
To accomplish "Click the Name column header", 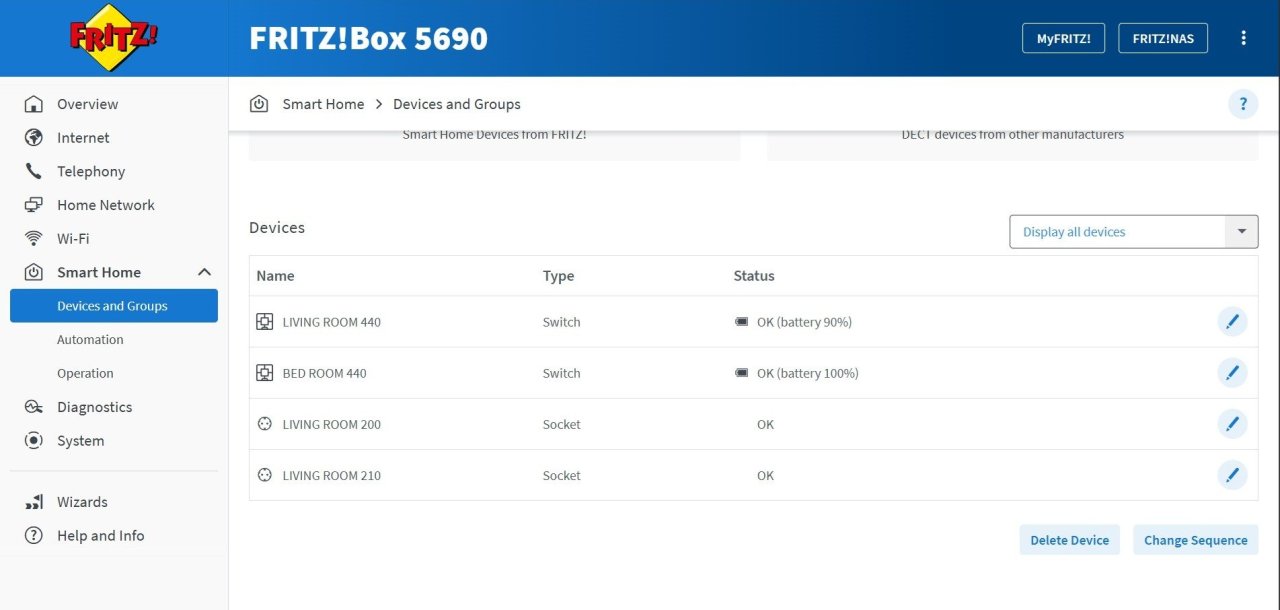I will 275,276.
